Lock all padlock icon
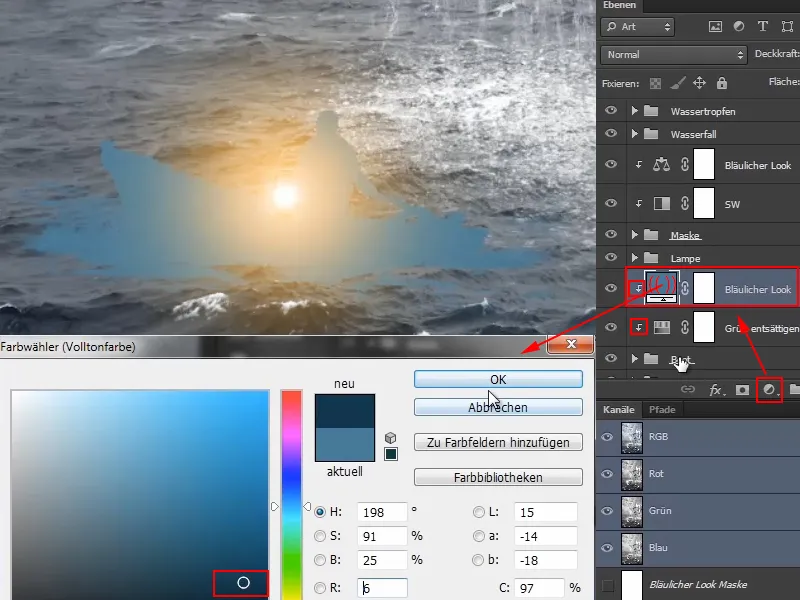The width and height of the screenshot is (800, 600). (x=721, y=83)
